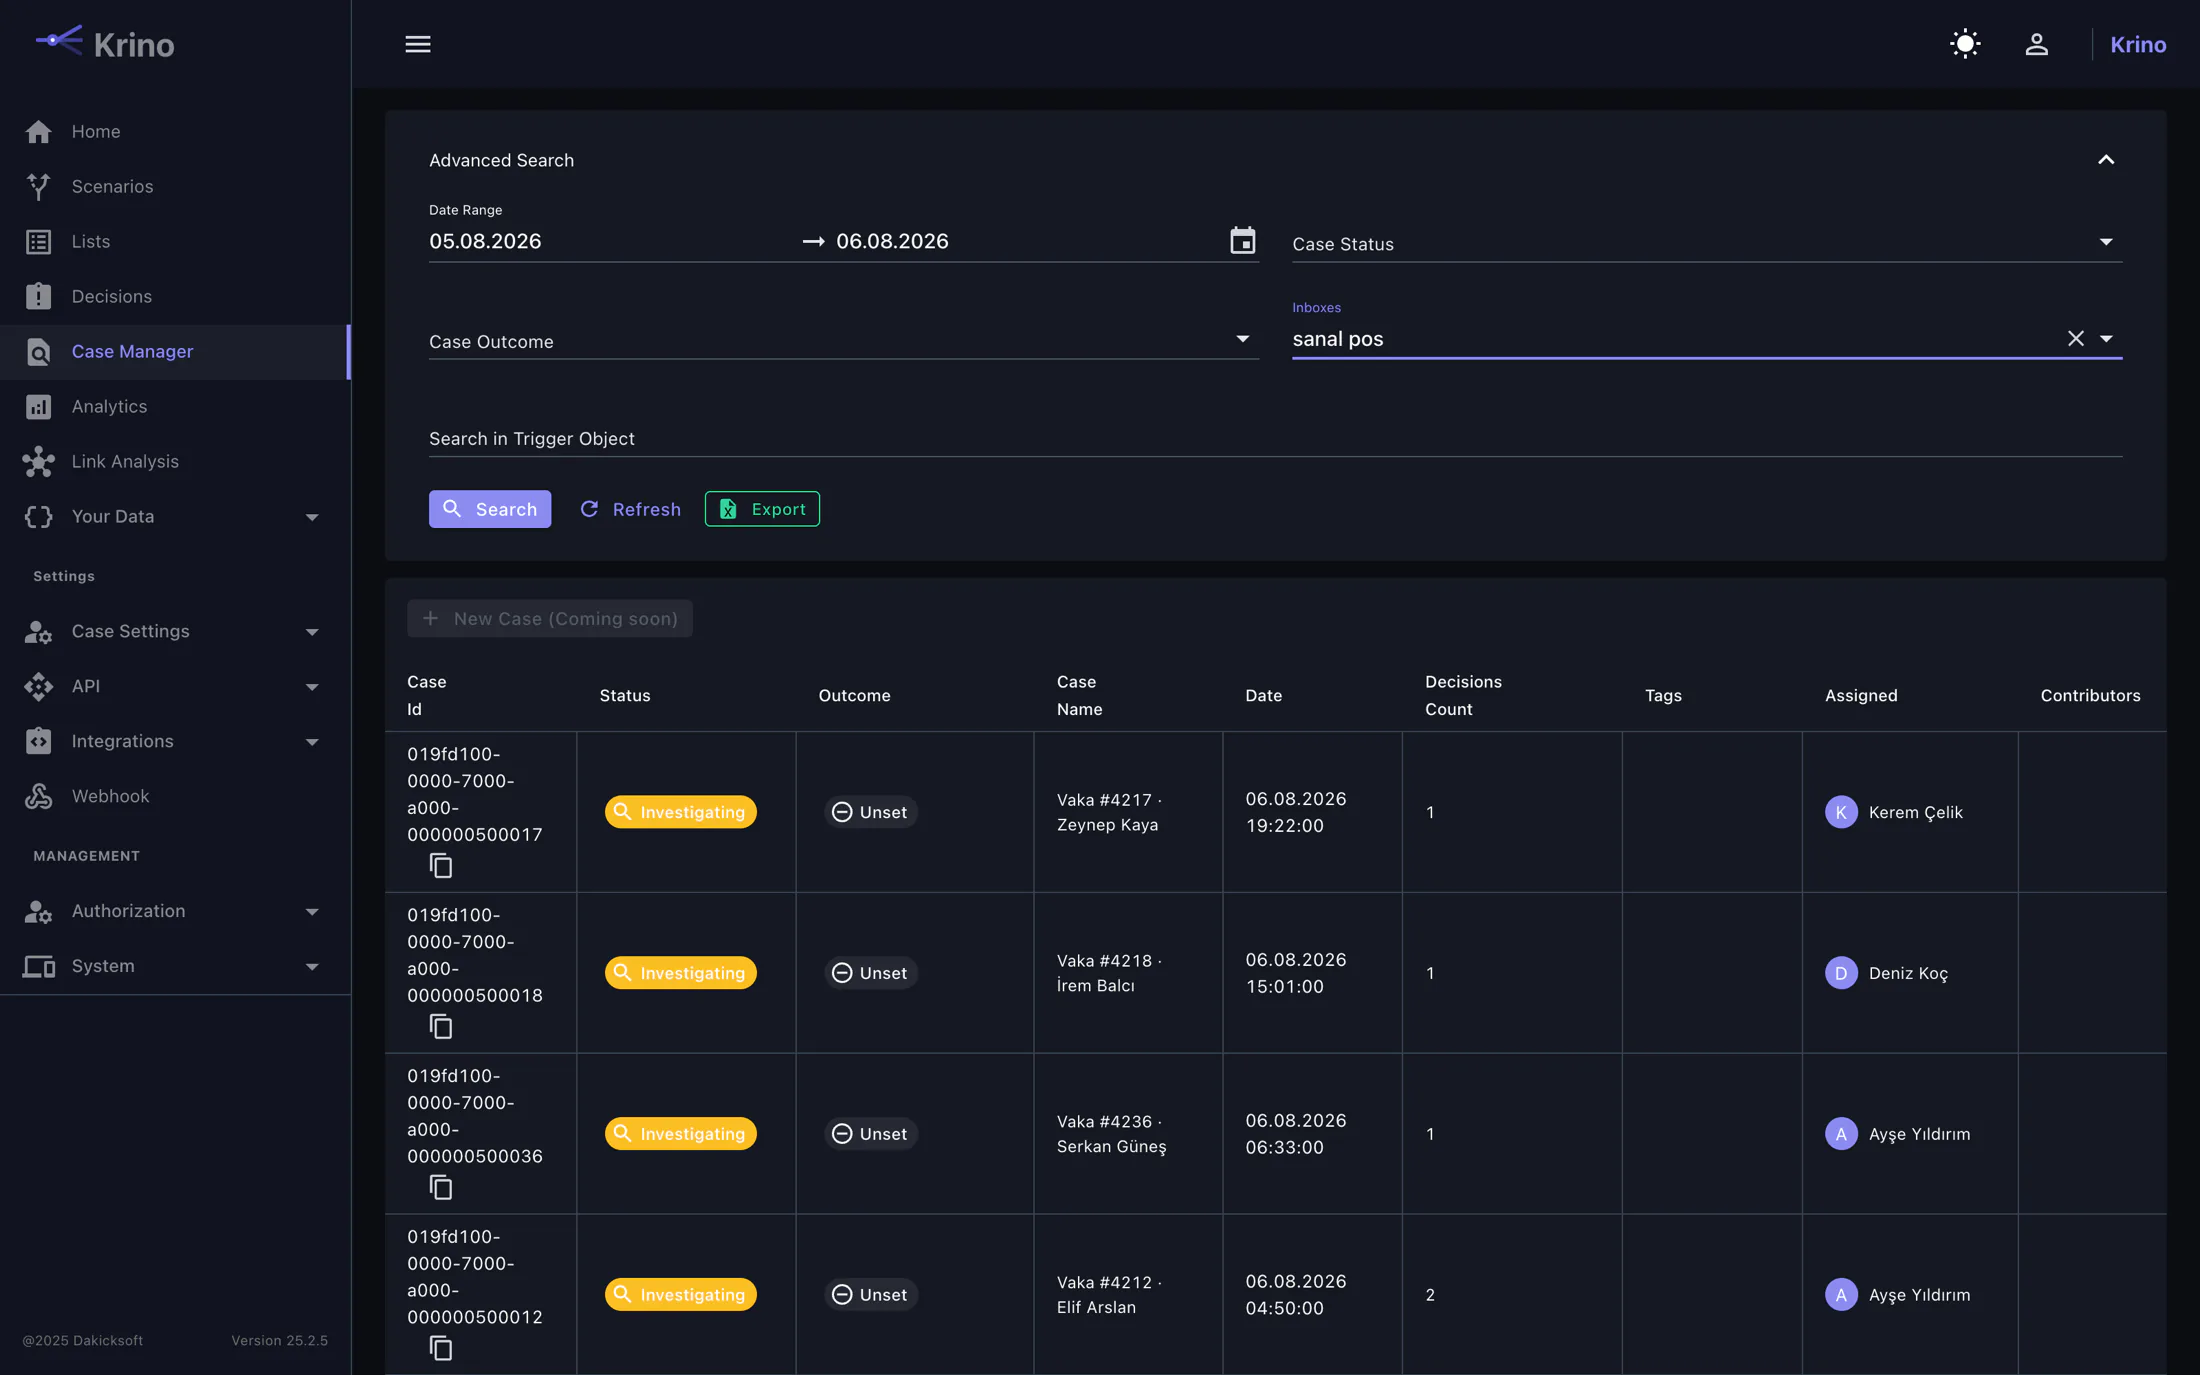Expand the Authorization submenu arrow
This screenshot has height=1375, width=2200.
[312, 912]
